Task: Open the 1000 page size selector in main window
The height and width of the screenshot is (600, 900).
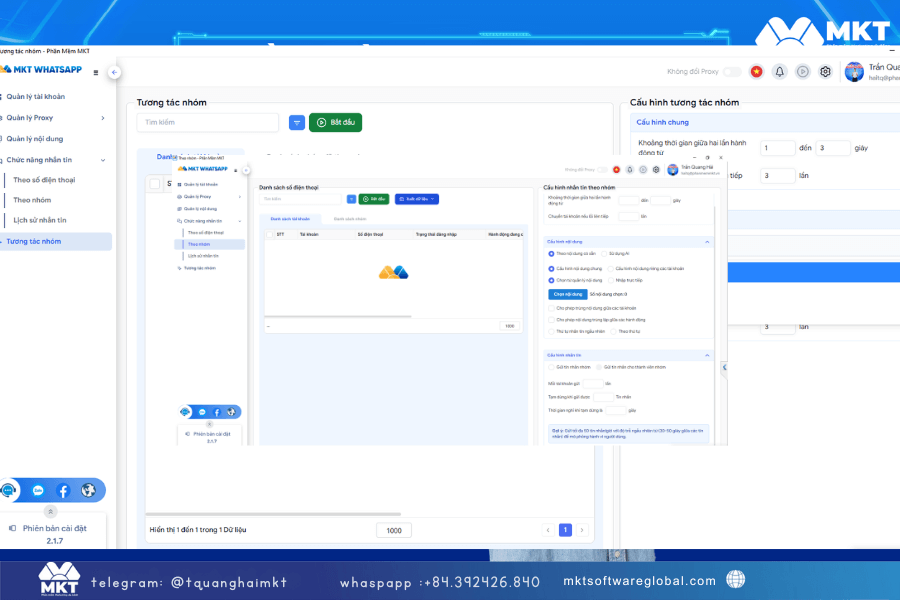Action: 394,531
